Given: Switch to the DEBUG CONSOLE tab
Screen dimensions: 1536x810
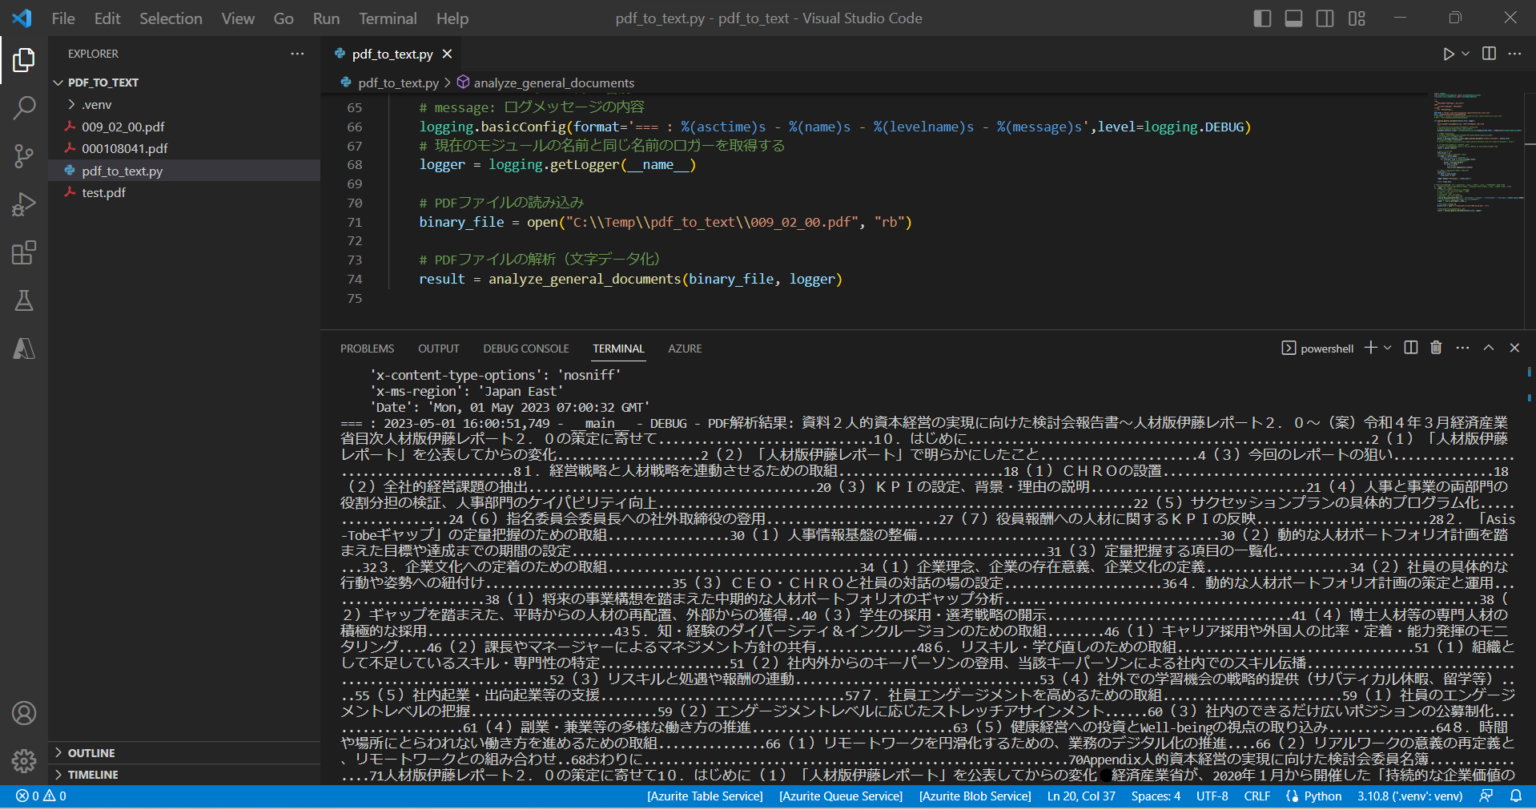Looking at the screenshot, I should [x=525, y=348].
